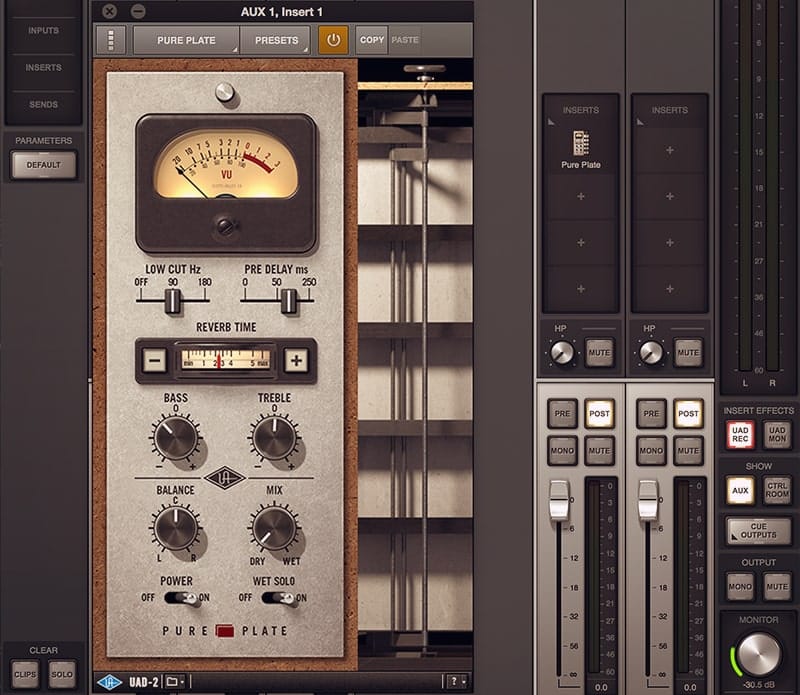
Task: Open the PURE PLATE plugin selector dropdown
Action: pyautogui.click(x=185, y=39)
